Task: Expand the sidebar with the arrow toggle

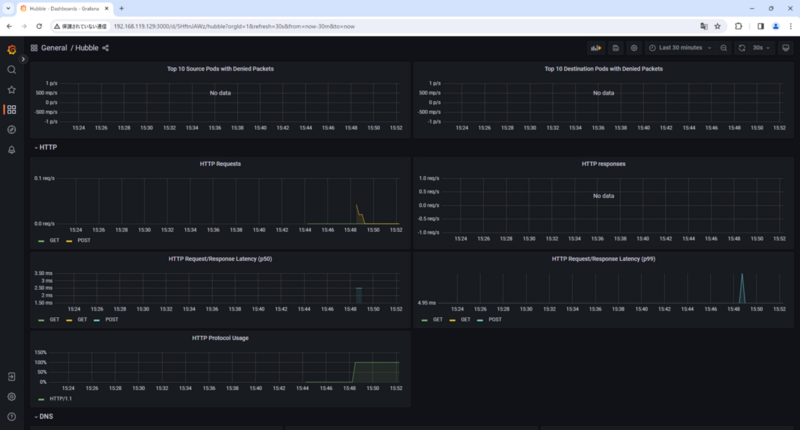Action: coord(23,59)
